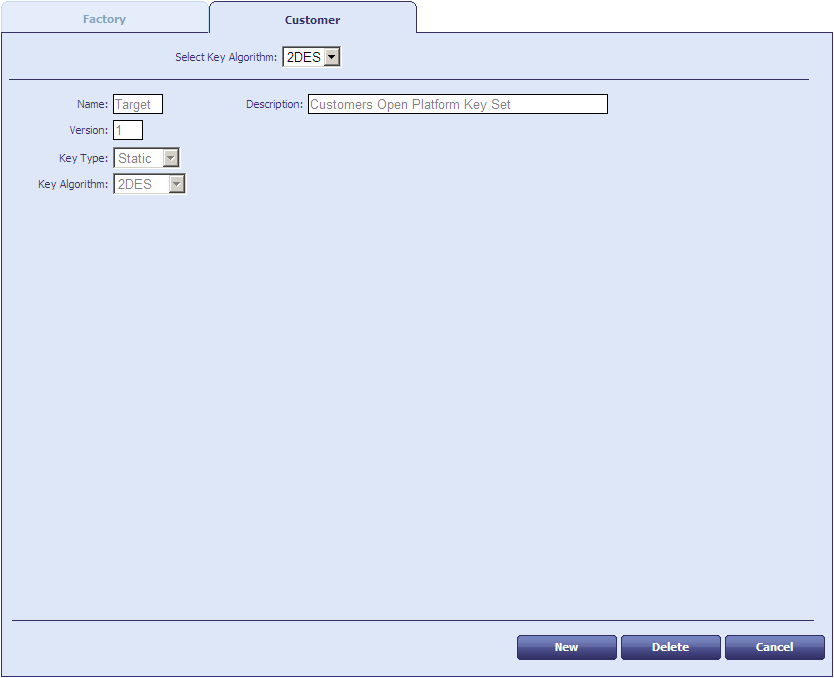Image resolution: width=834 pixels, height=678 pixels.
Task: Open the Select Key Algorithm dropdown
Action: (x=312, y=57)
